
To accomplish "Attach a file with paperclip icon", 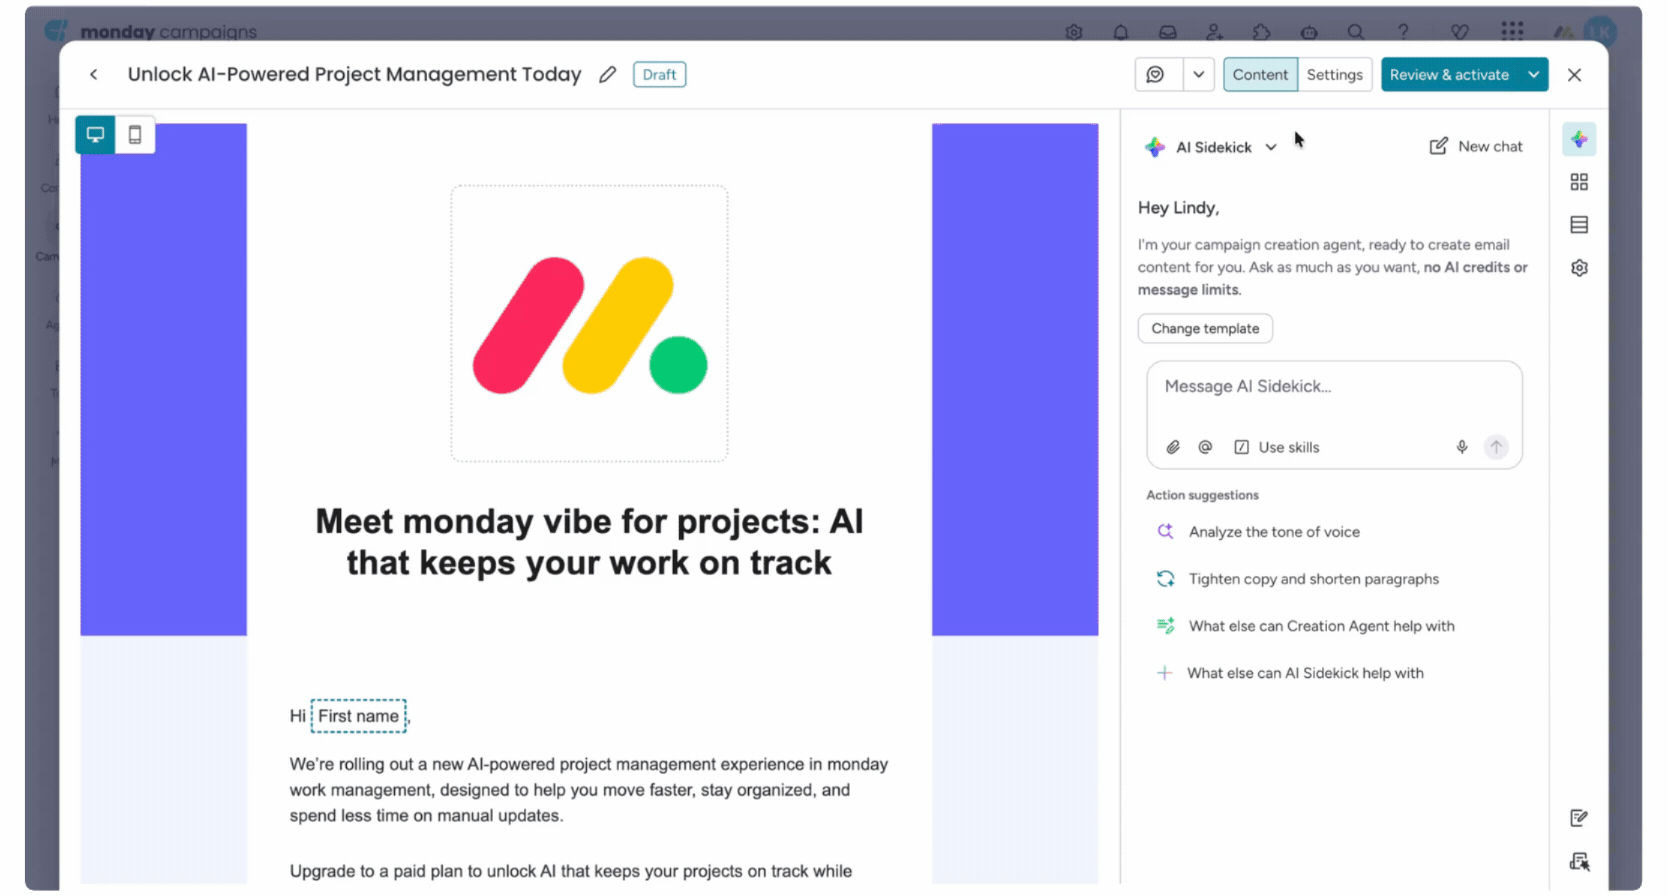I will pyautogui.click(x=1173, y=447).
